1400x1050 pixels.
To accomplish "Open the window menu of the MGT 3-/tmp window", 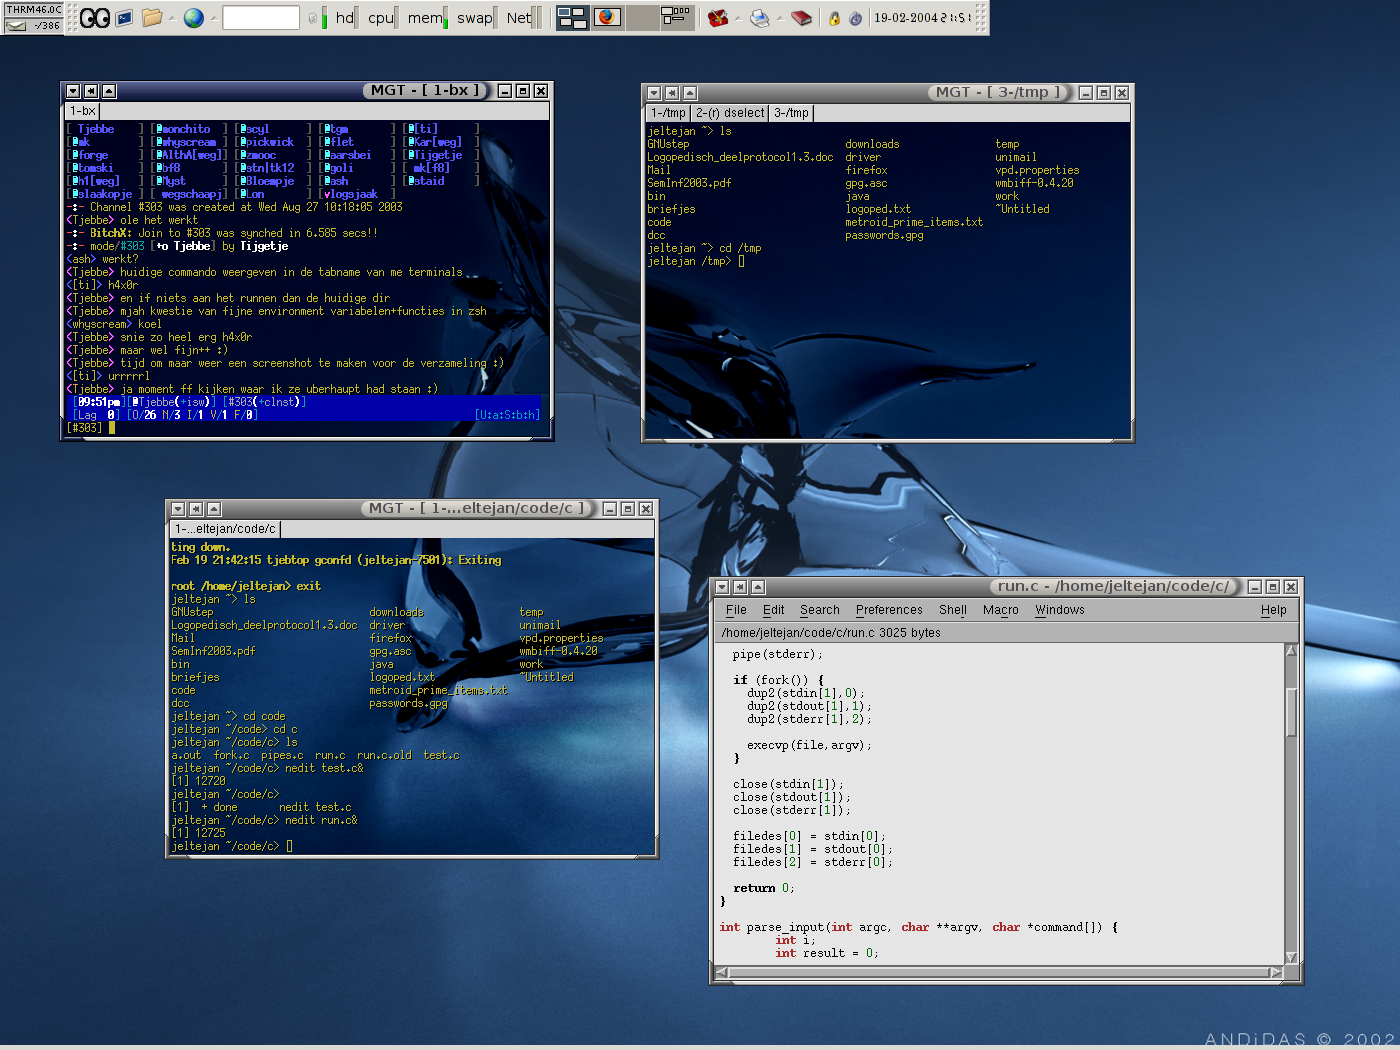I will (654, 93).
